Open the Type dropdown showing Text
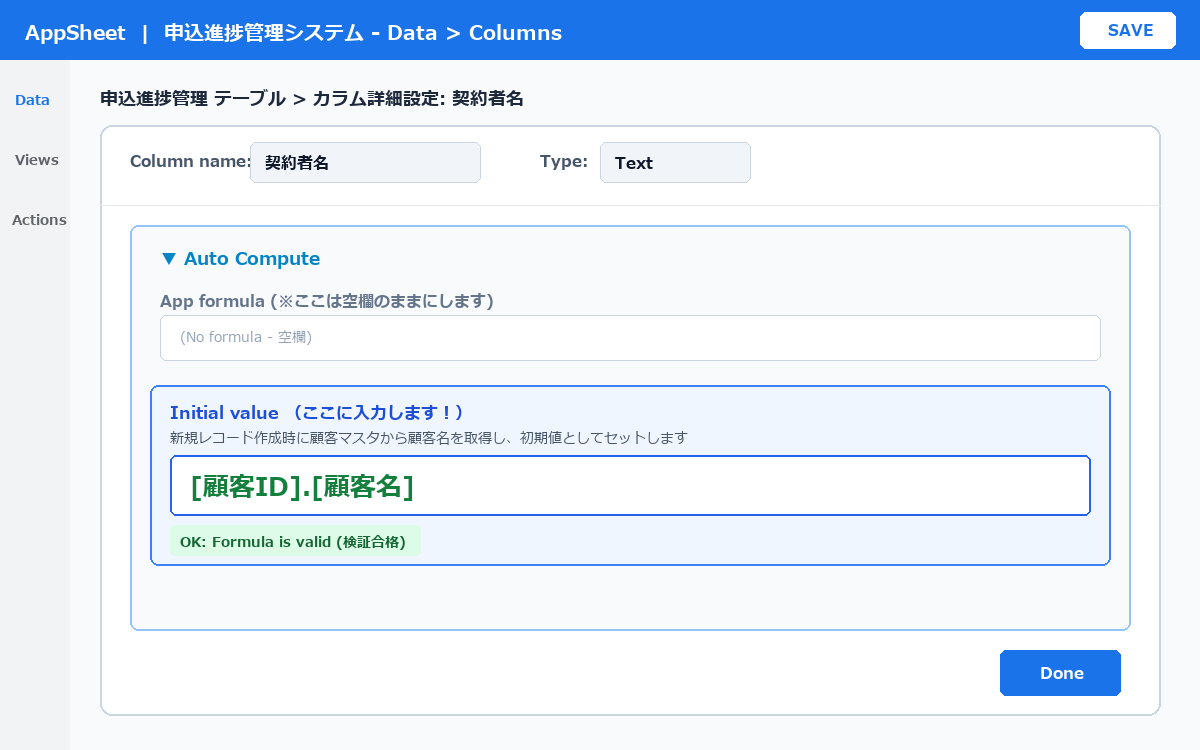 (675, 163)
